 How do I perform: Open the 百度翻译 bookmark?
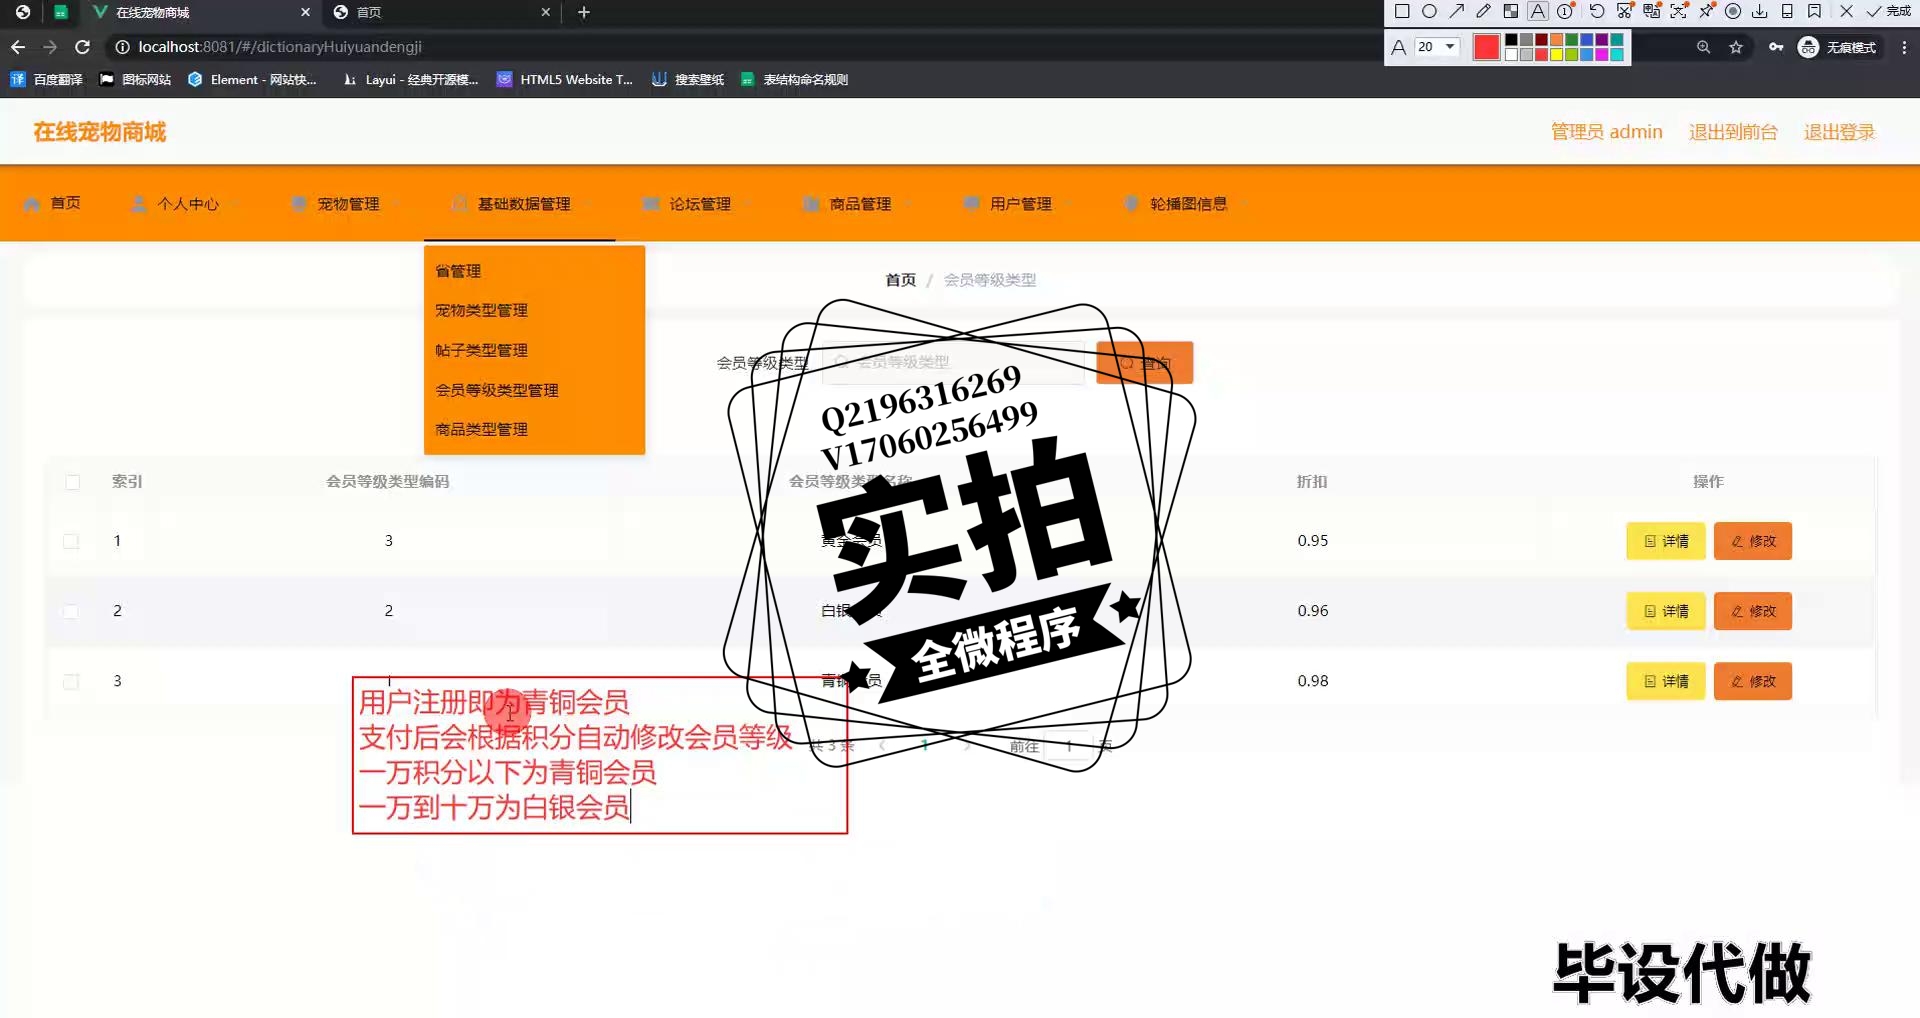click(x=47, y=79)
